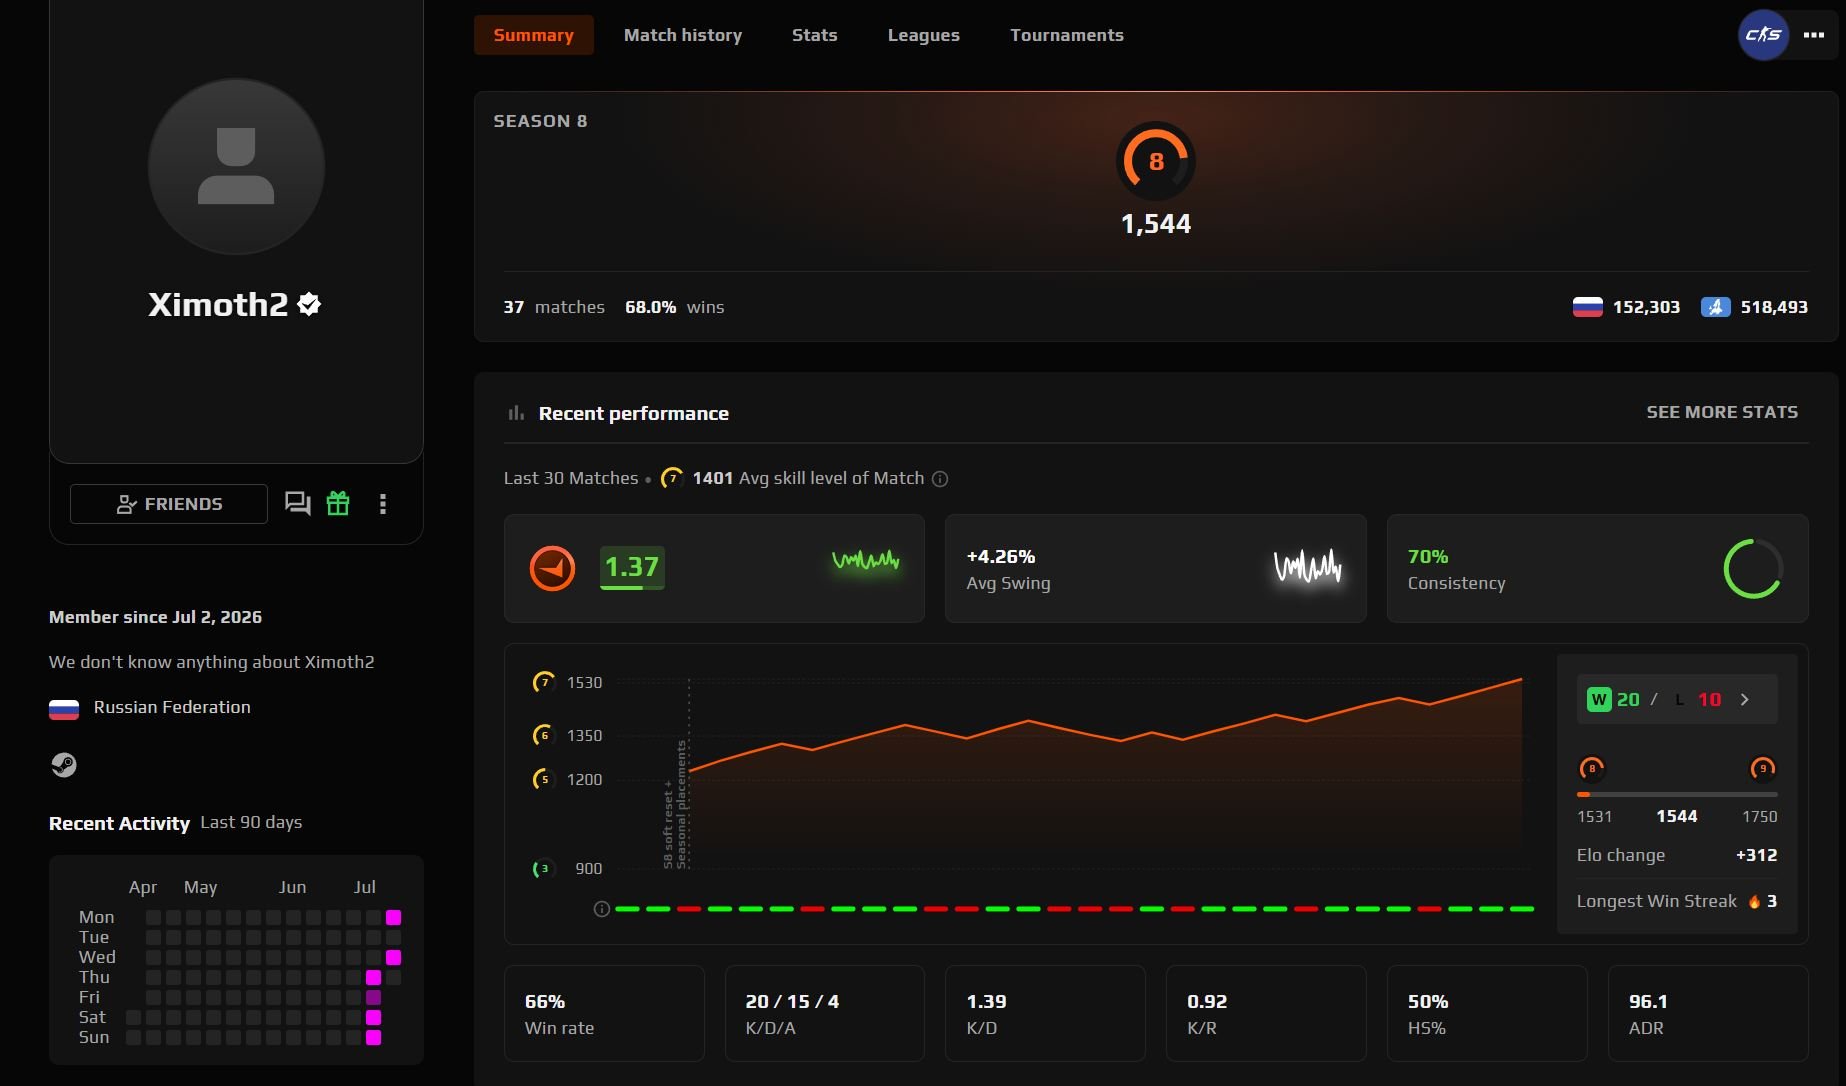
Task: Click the level 8 skill badge
Action: [x=1156, y=161]
